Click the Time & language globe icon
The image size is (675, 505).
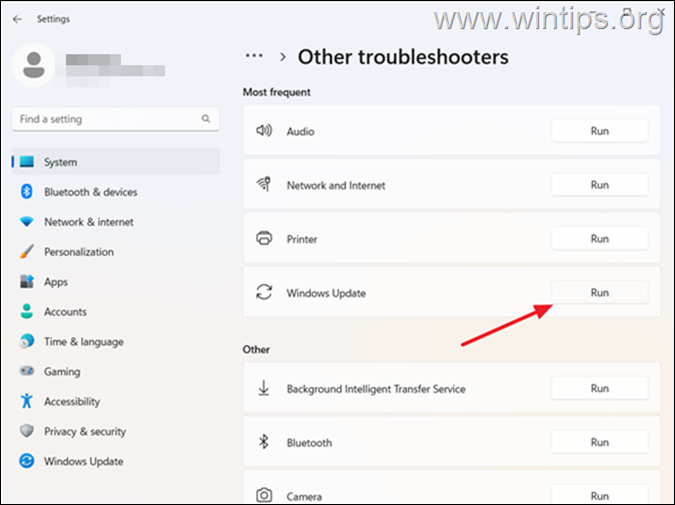27,341
